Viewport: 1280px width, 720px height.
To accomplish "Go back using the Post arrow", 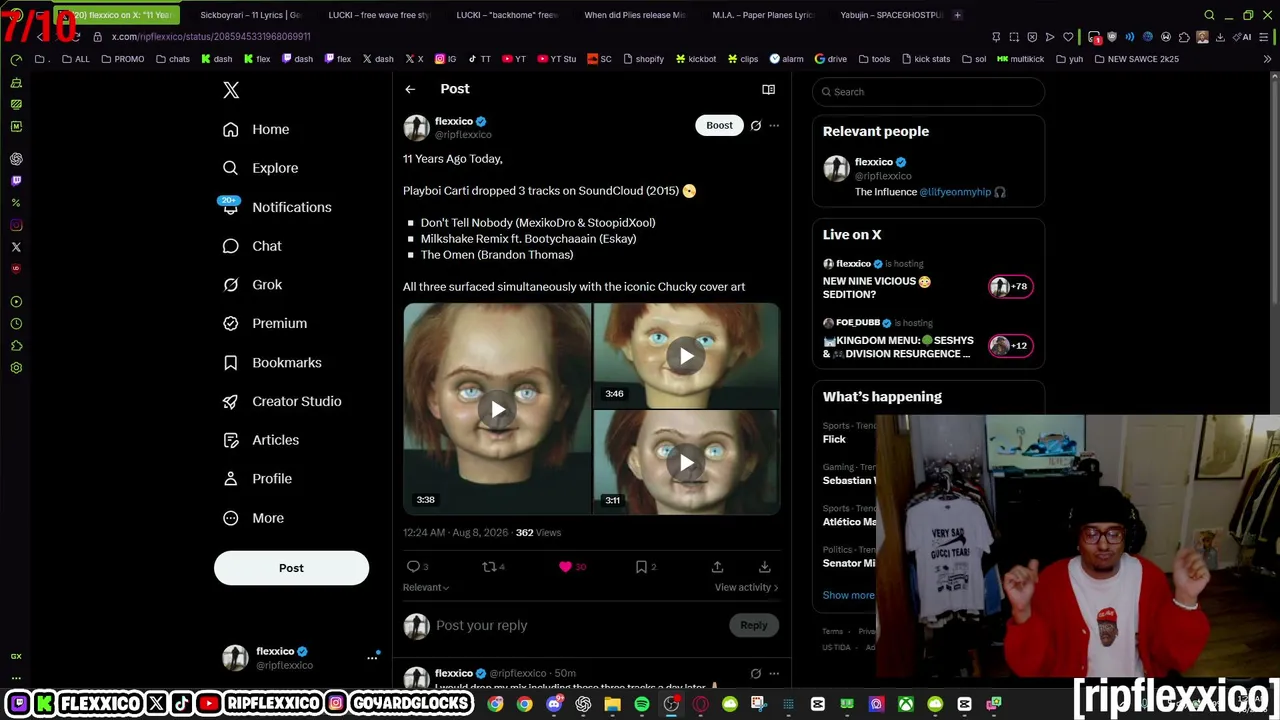I will coord(410,89).
